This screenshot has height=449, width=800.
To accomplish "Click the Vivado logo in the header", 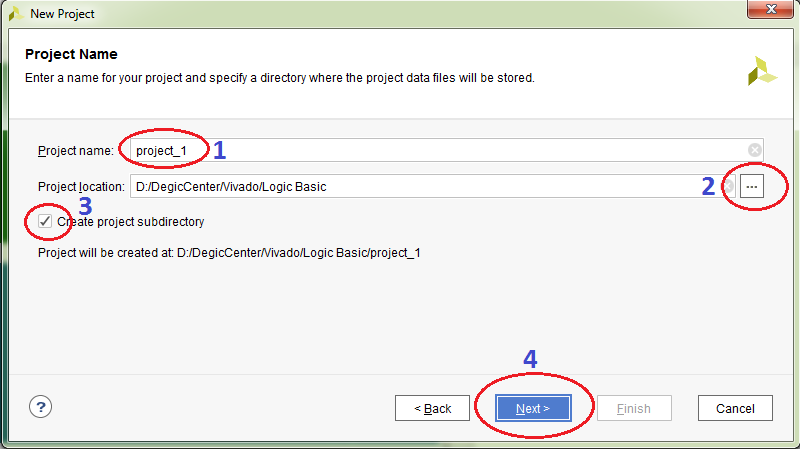I will [762, 71].
